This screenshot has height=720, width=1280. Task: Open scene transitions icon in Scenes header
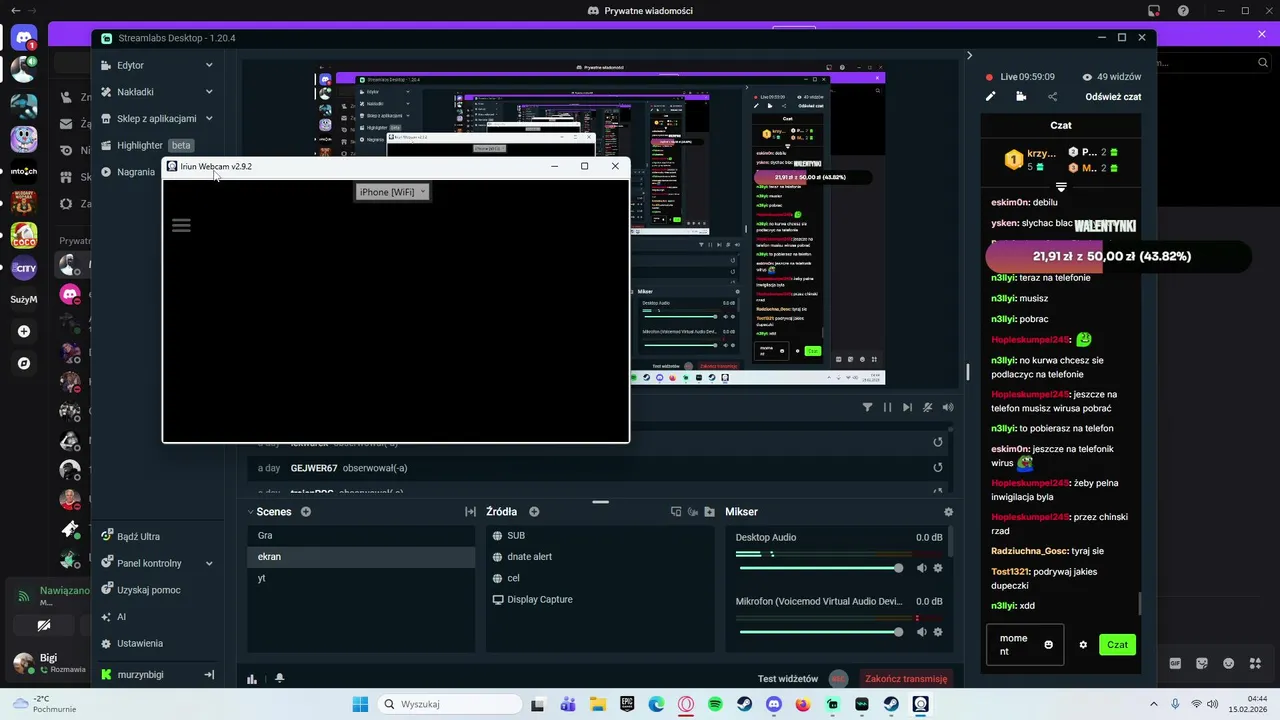[x=470, y=512]
